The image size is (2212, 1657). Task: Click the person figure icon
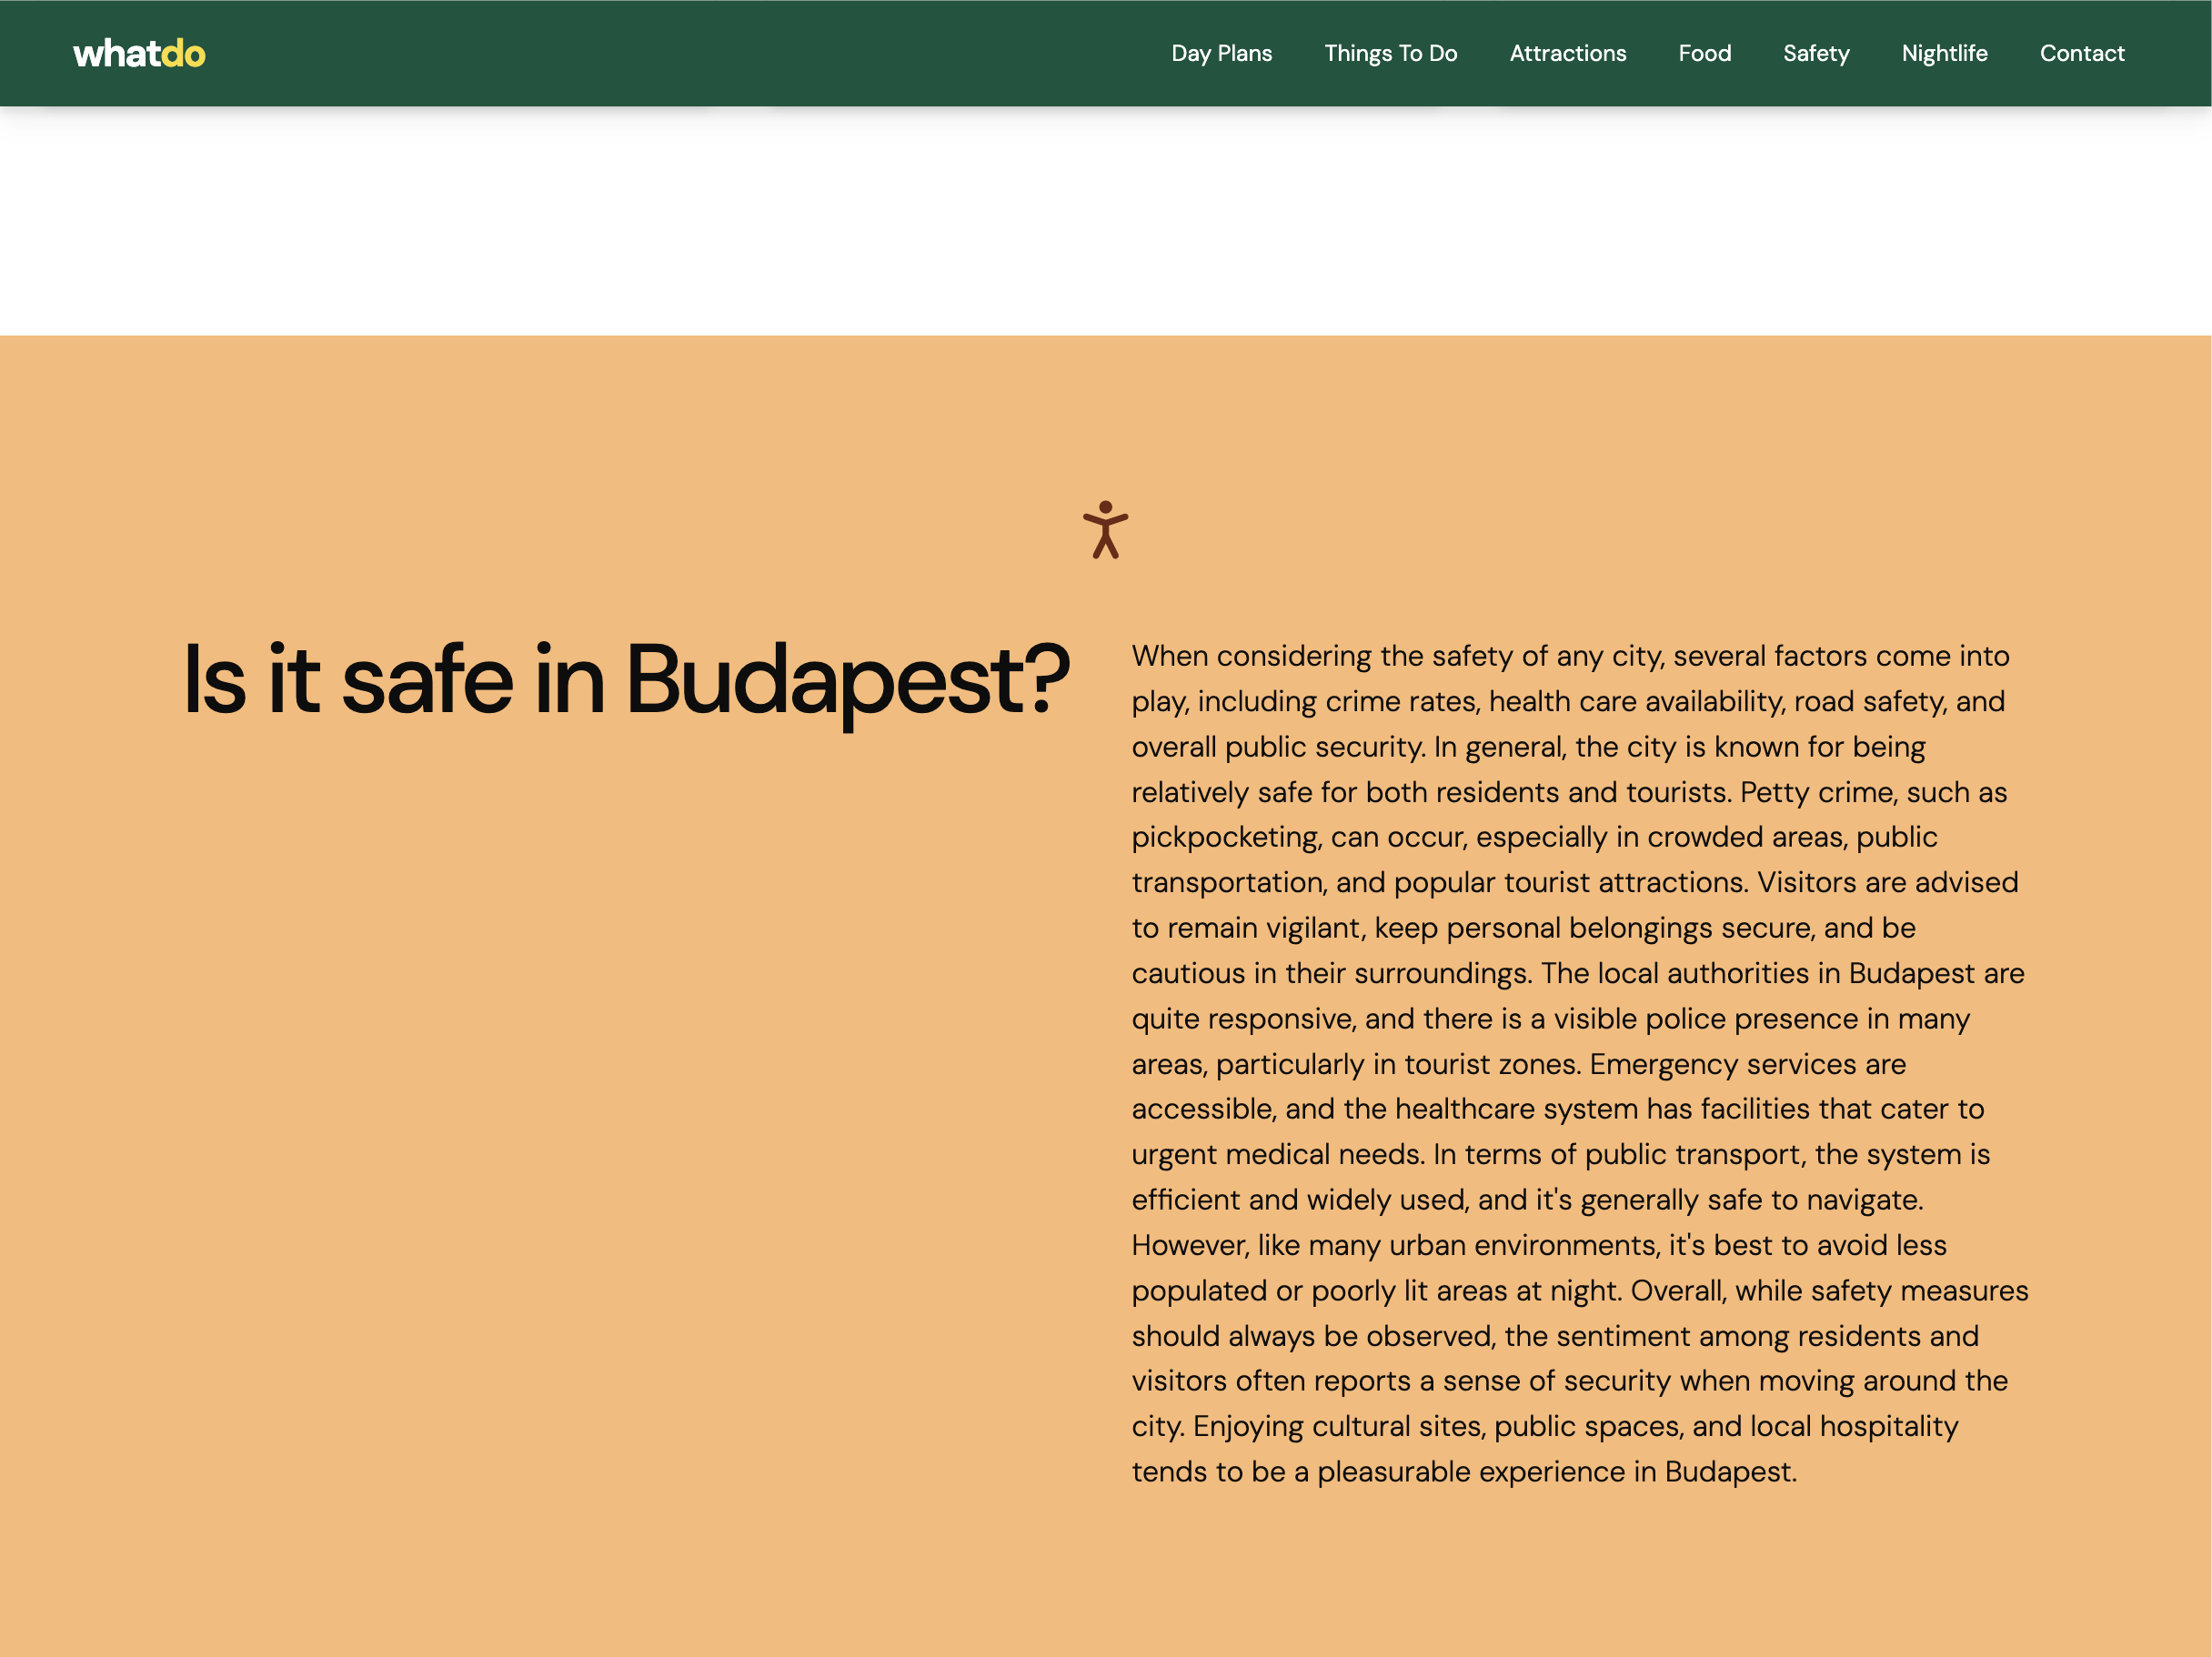(1105, 529)
